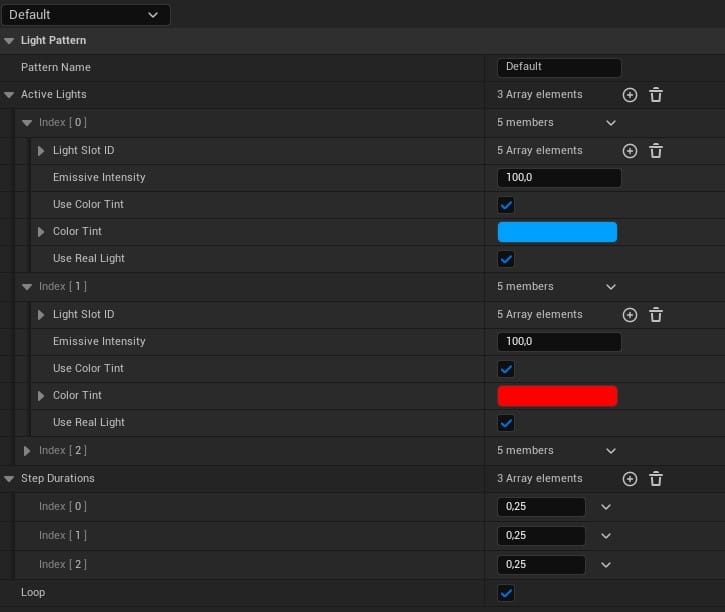Toggle Use Real Light for Index 1
This screenshot has height=612, width=725.
[506, 423]
